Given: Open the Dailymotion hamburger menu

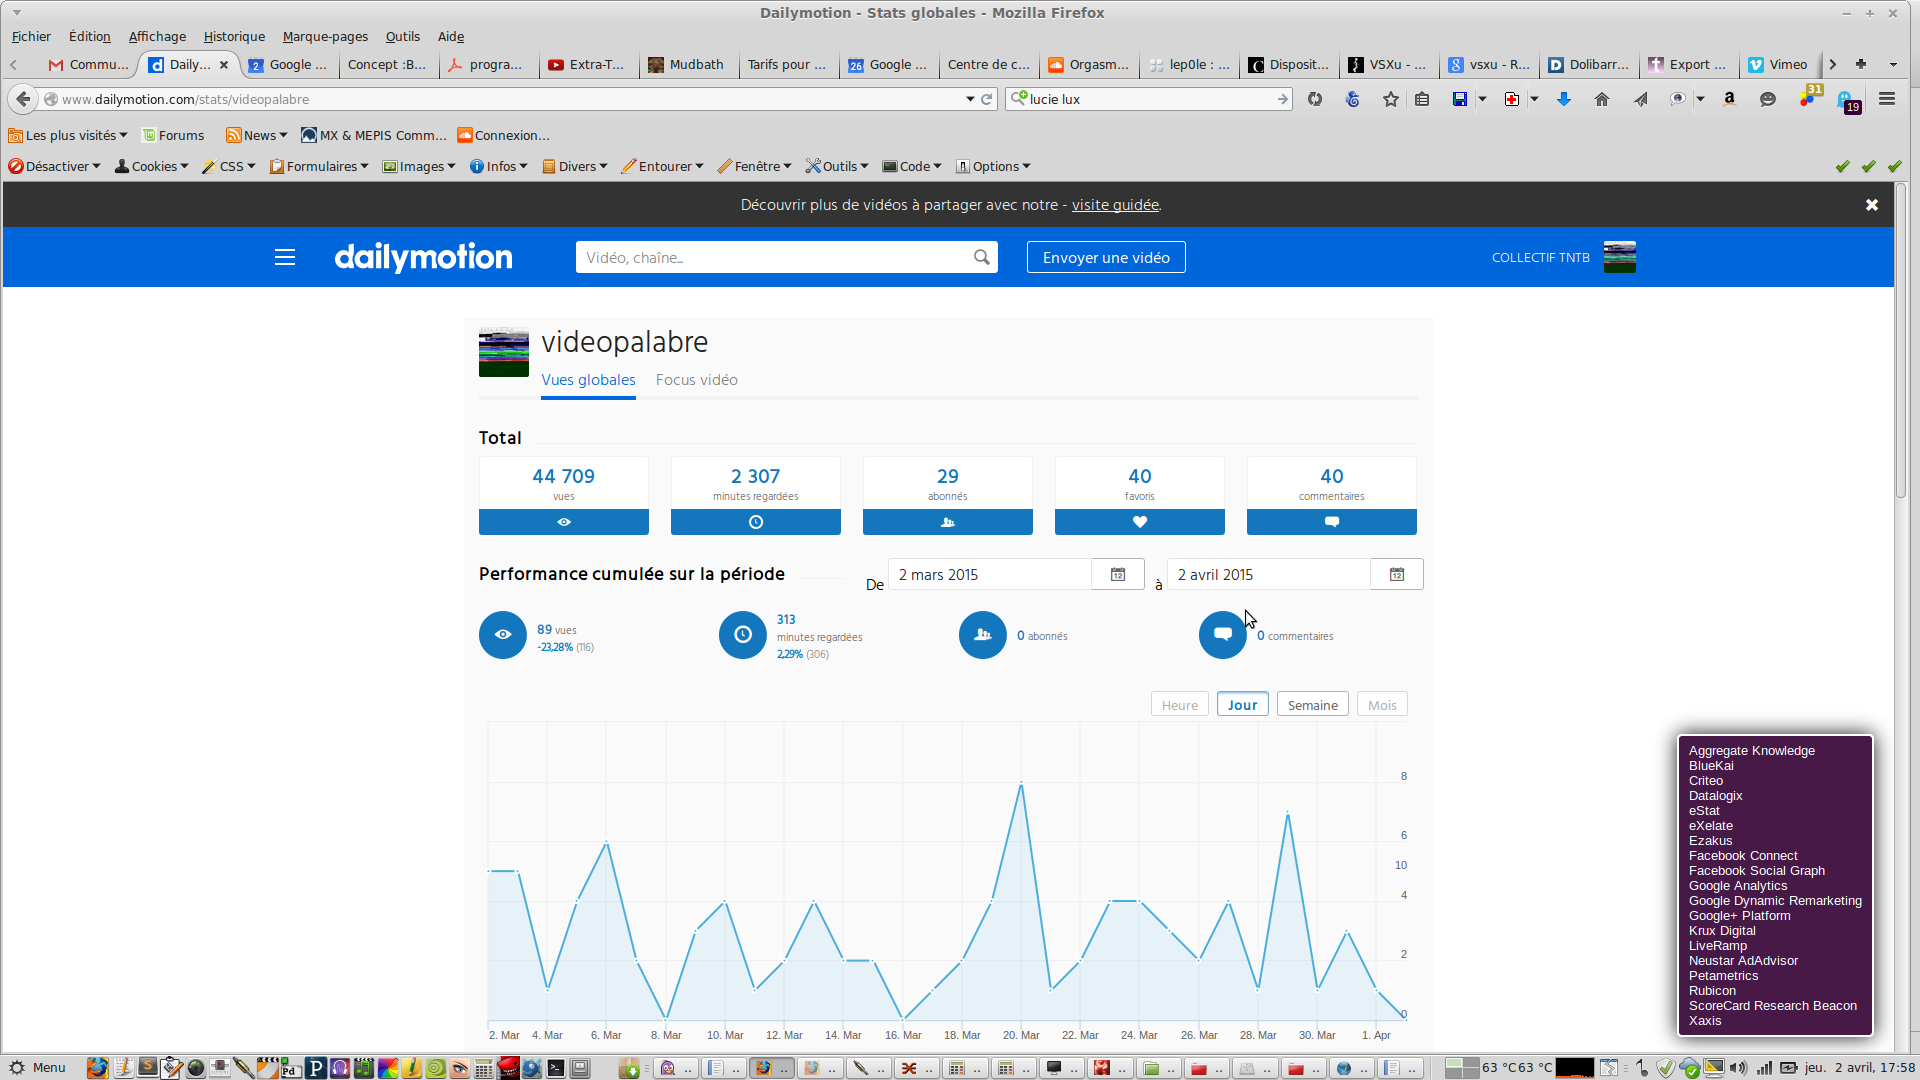Looking at the screenshot, I should click(x=285, y=257).
